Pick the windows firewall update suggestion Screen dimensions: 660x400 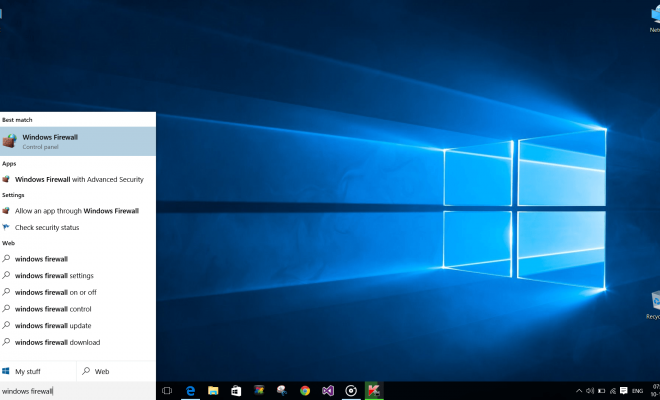tap(78, 325)
